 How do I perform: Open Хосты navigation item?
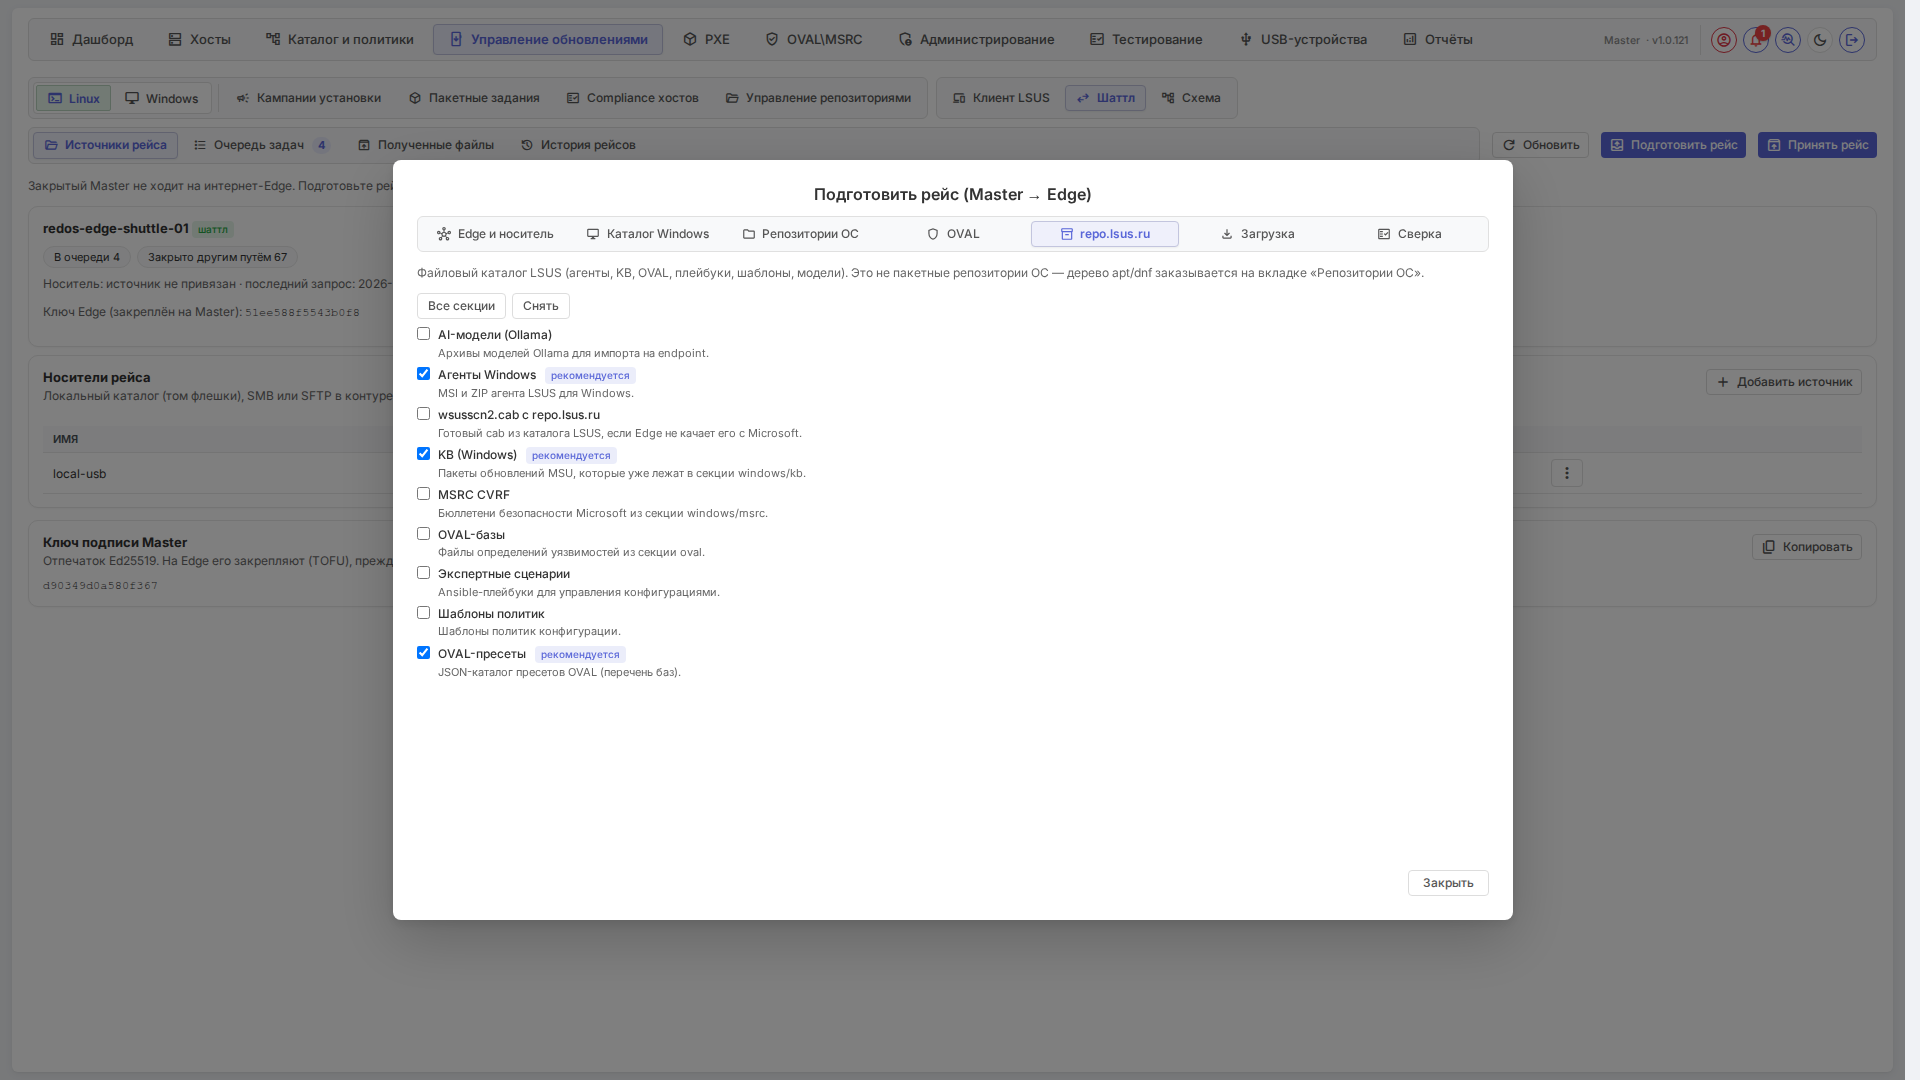tap(199, 40)
